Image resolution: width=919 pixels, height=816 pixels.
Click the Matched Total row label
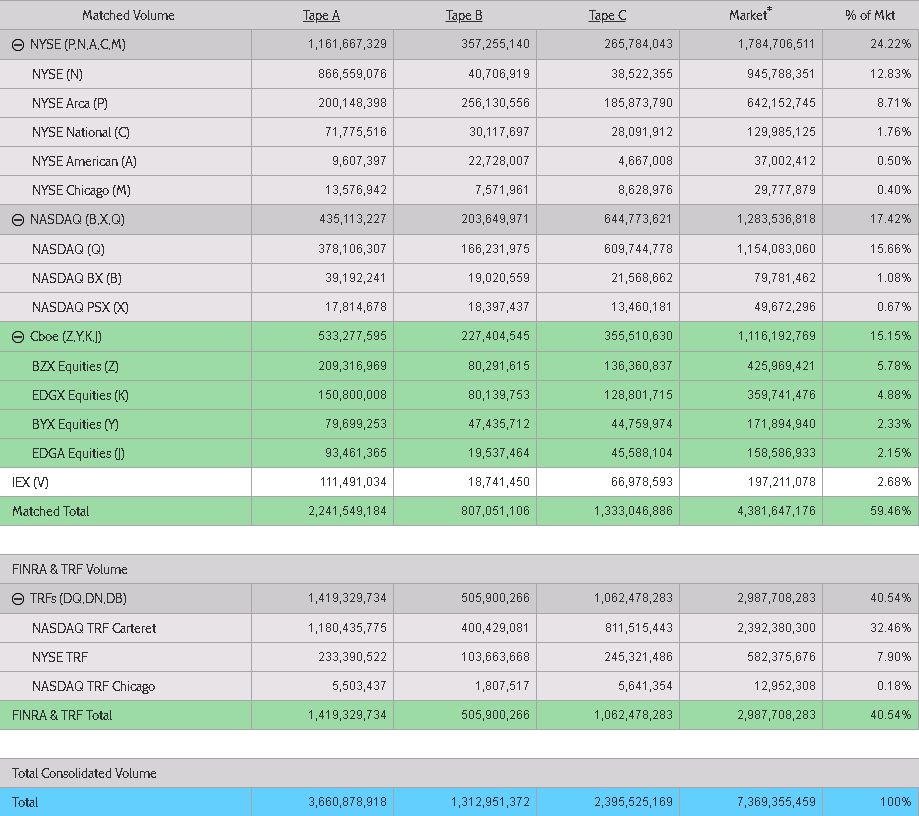tap(51, 511)
